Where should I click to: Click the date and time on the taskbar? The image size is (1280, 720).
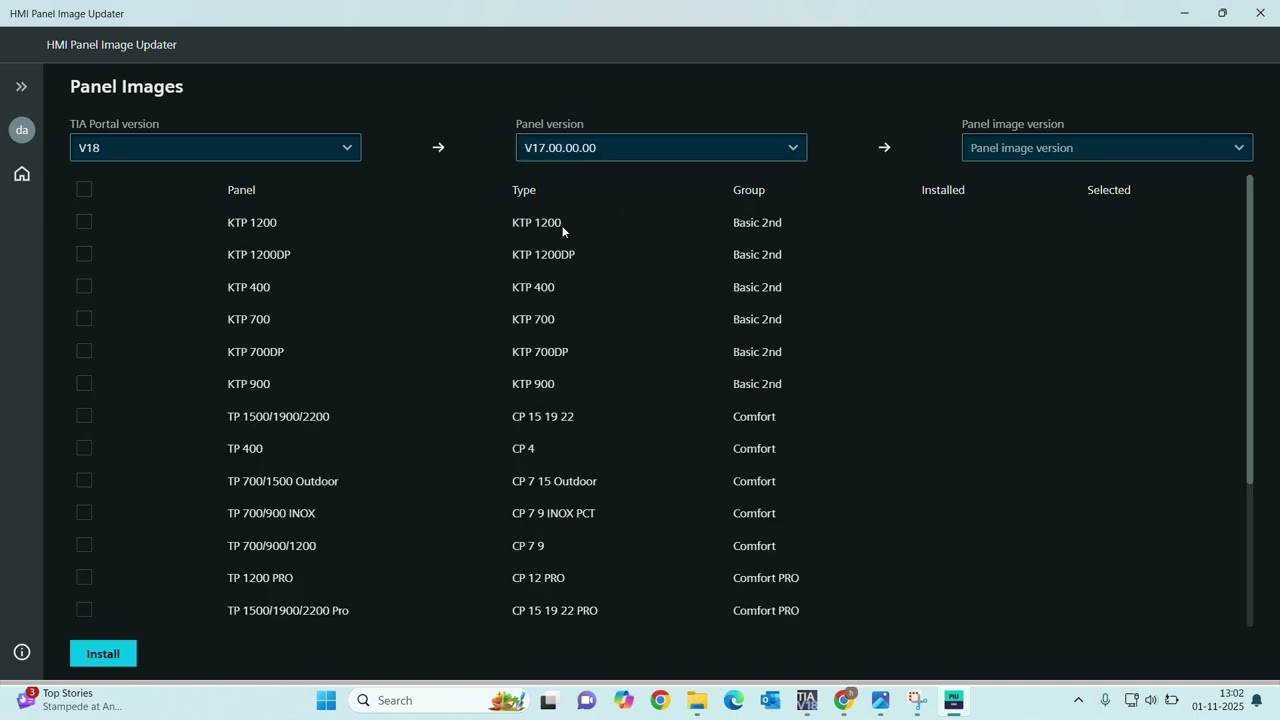click(1217, 700)
